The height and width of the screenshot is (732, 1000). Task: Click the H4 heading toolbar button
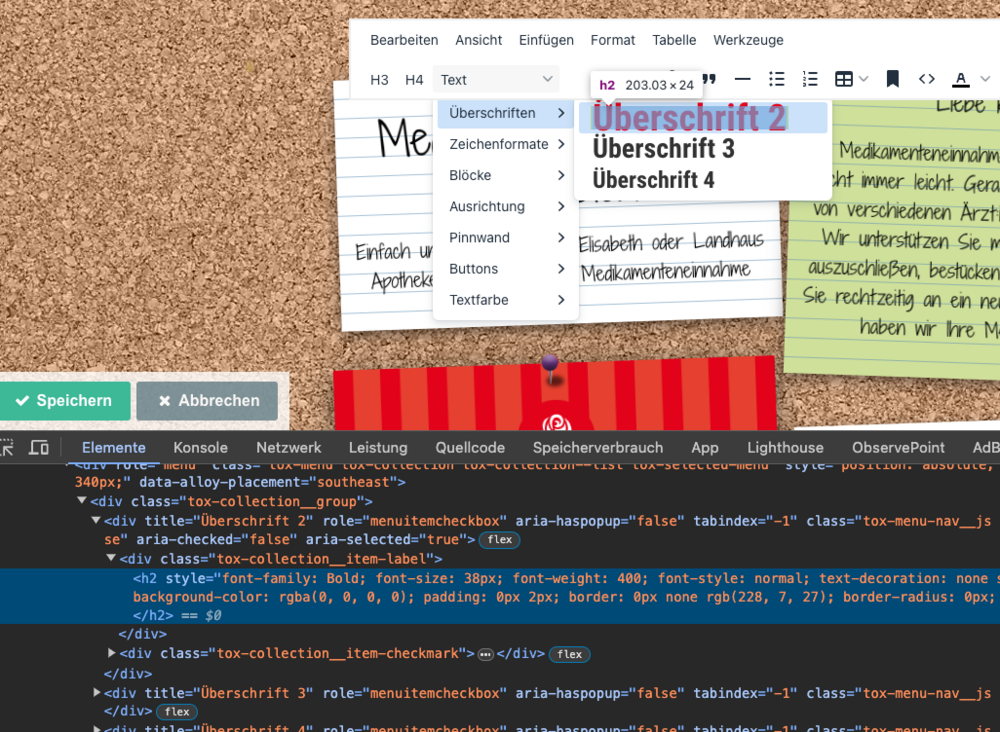[x=414, y=80]
